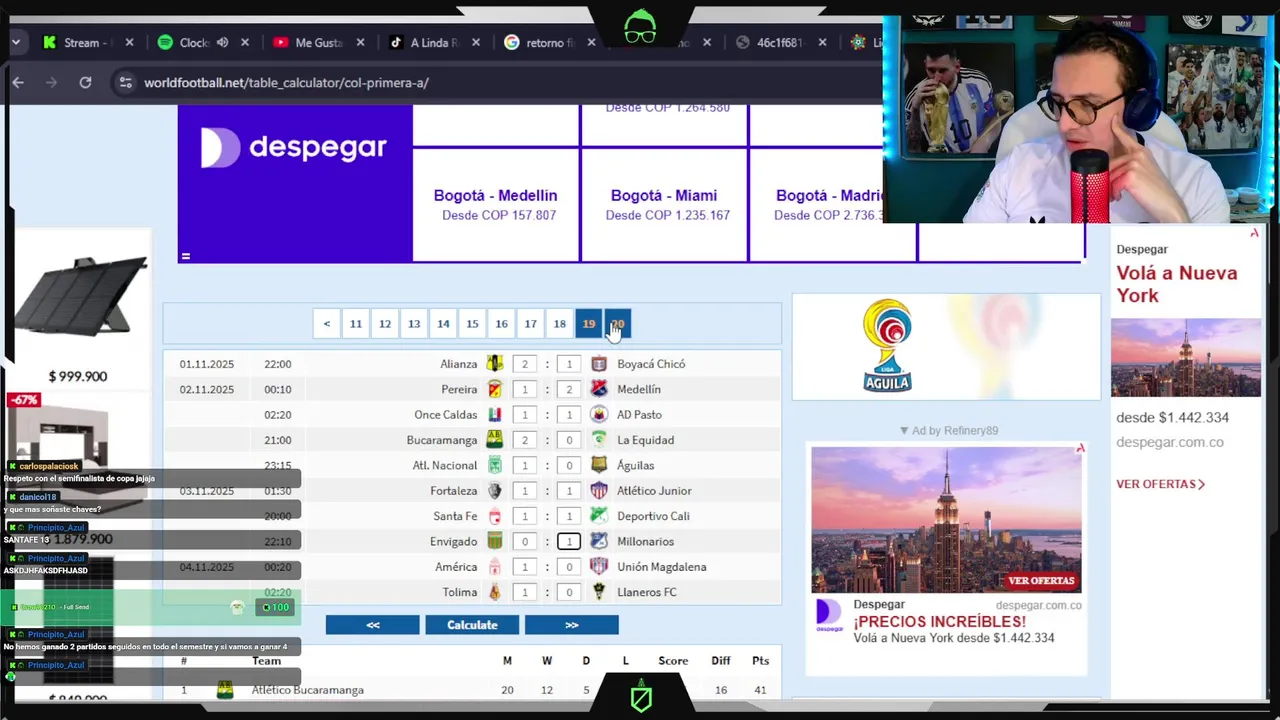The width and height of the screenshot is (1280, 720).
Task: Click the Unión Magdalena crest icon
Action: [x=599, y=567]
